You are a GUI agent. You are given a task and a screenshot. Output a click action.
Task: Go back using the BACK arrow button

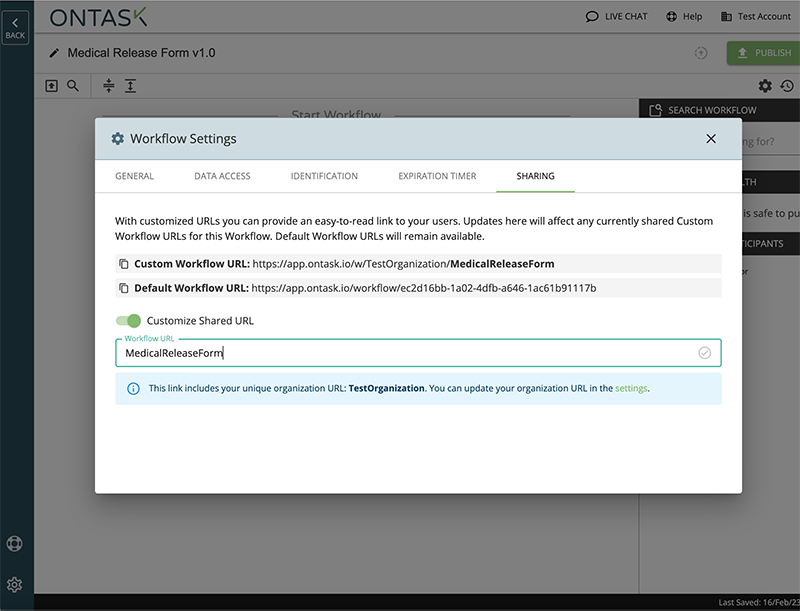click(x=15, y=28)
